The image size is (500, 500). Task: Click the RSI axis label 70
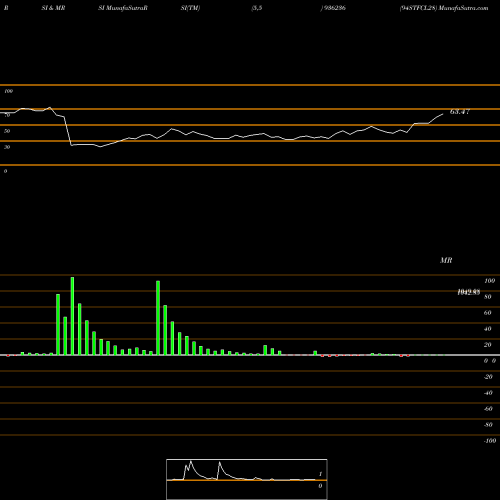coord(7,115)
